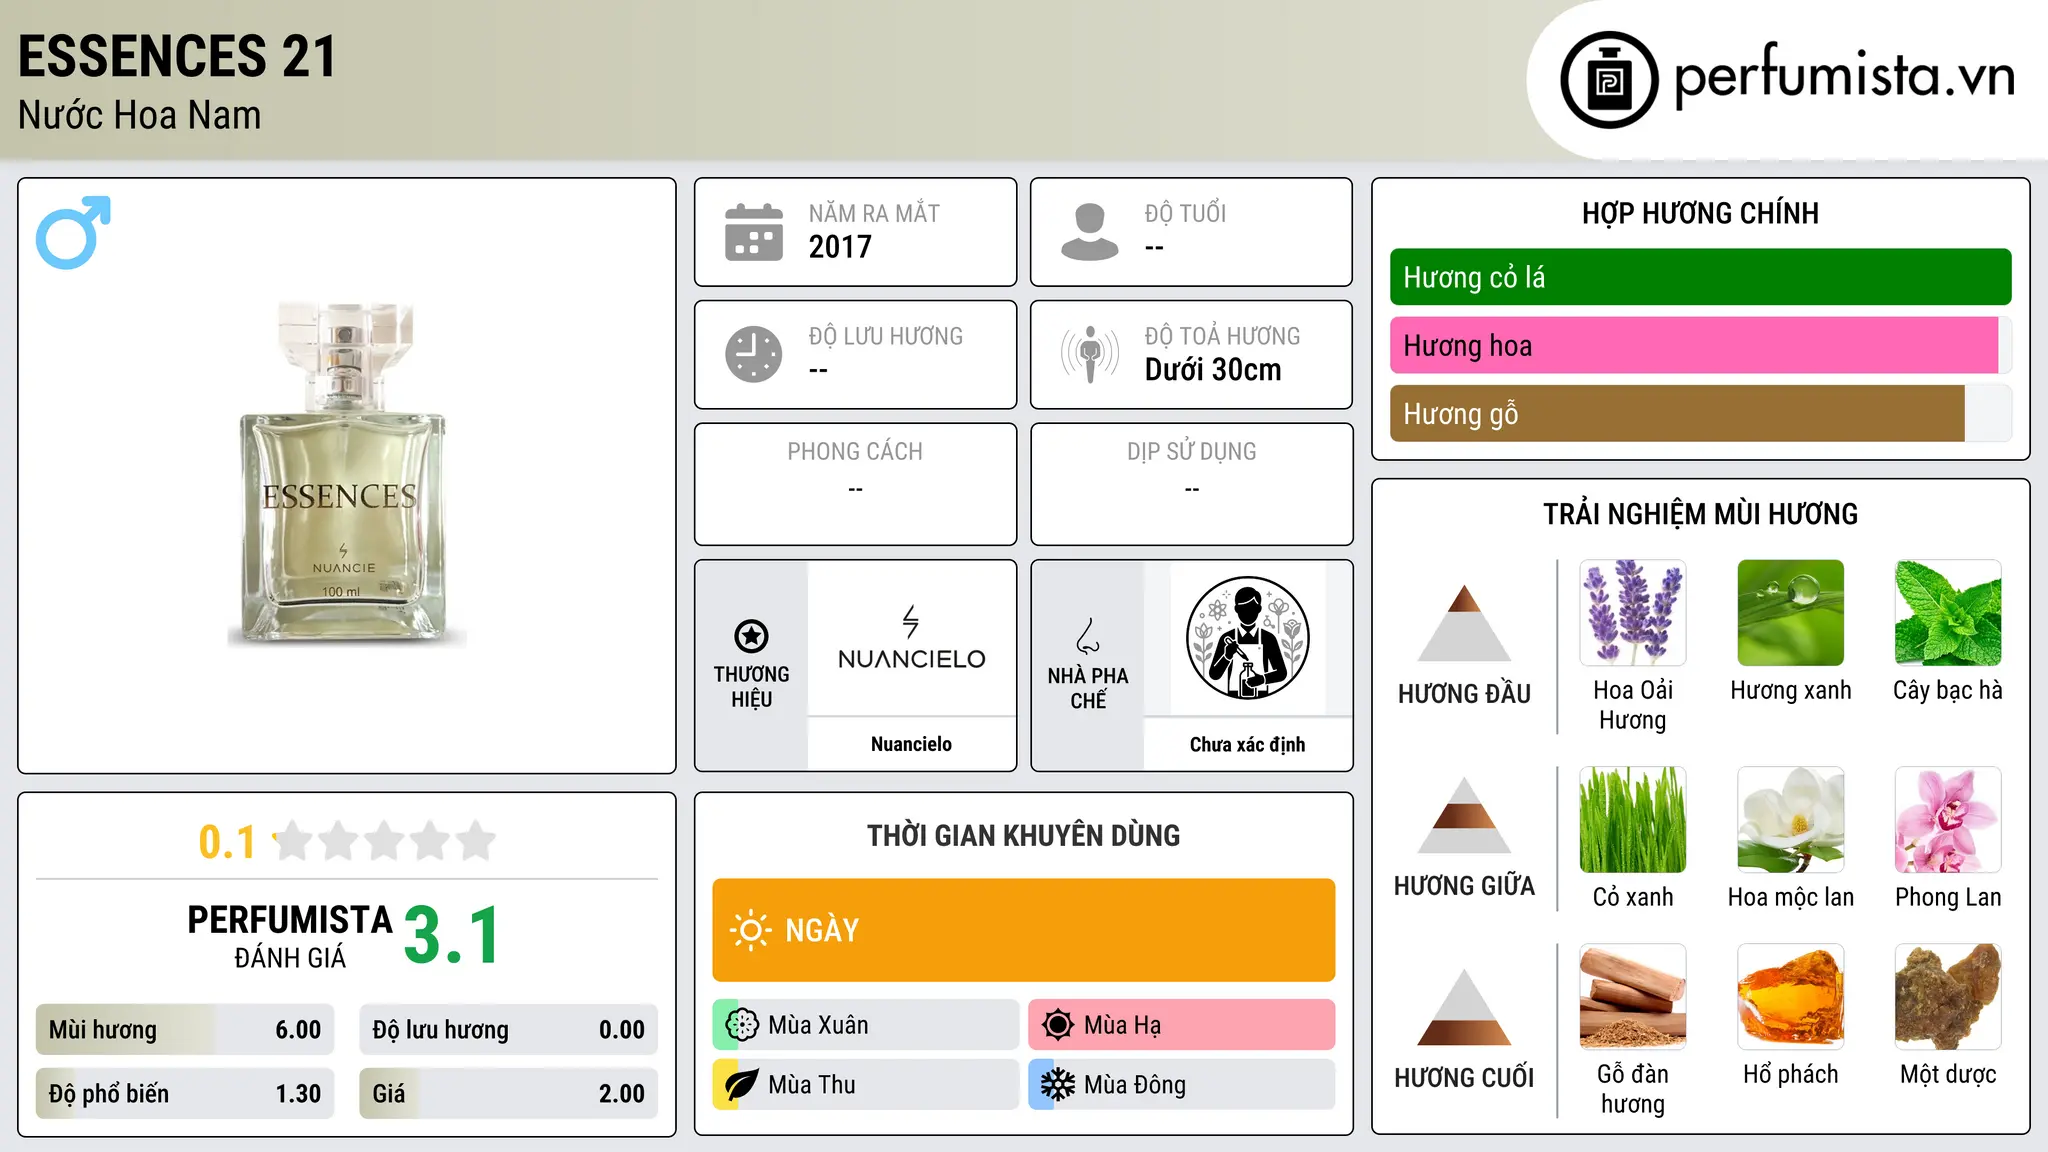Click the Nuancielo brand name link
The image size is (2048, 1152).
(x=911, y=744)
